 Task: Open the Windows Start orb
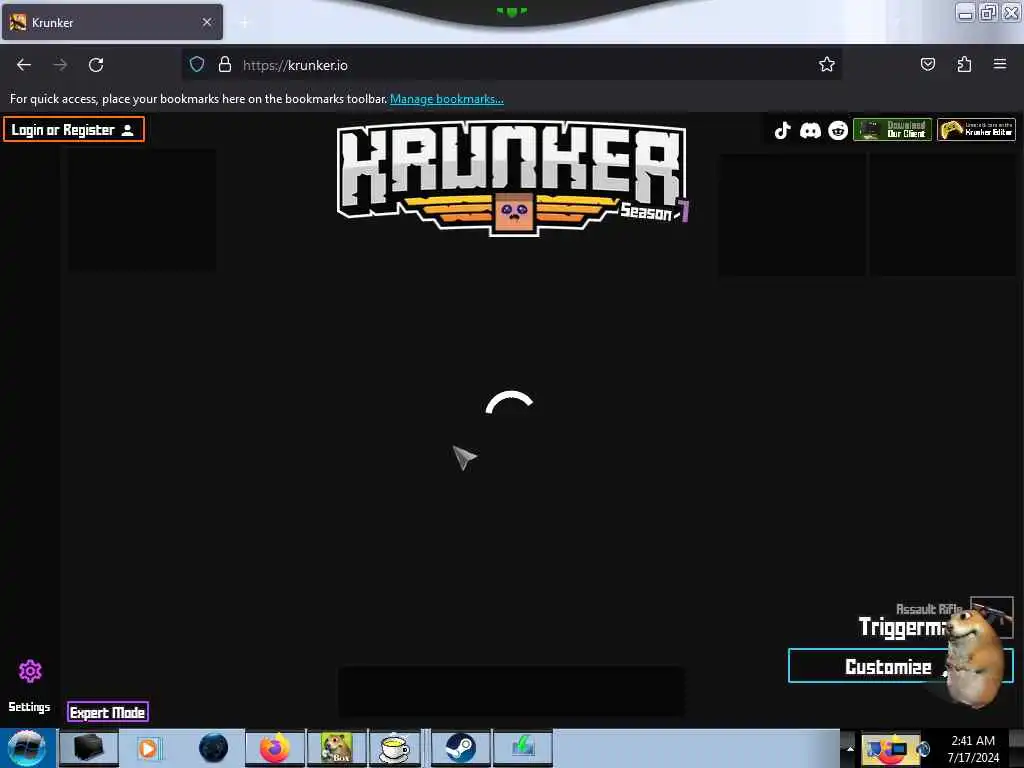tap(27, 748)
